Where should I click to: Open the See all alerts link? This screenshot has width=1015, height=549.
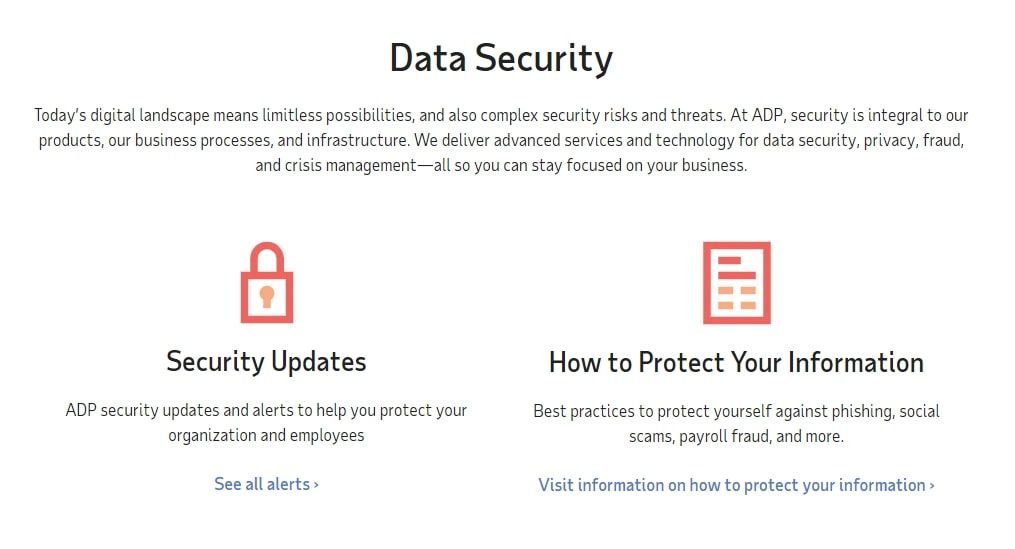click(x=262, y=484)
